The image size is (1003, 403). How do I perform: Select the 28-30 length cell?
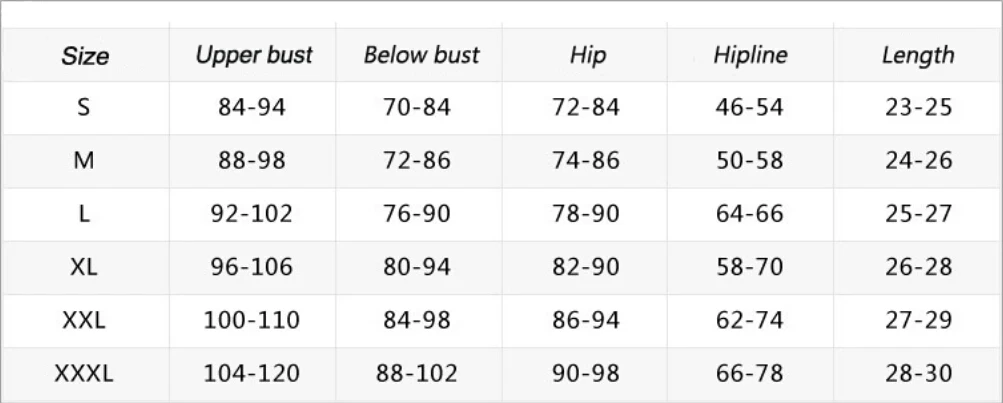[x=919, y=373]
